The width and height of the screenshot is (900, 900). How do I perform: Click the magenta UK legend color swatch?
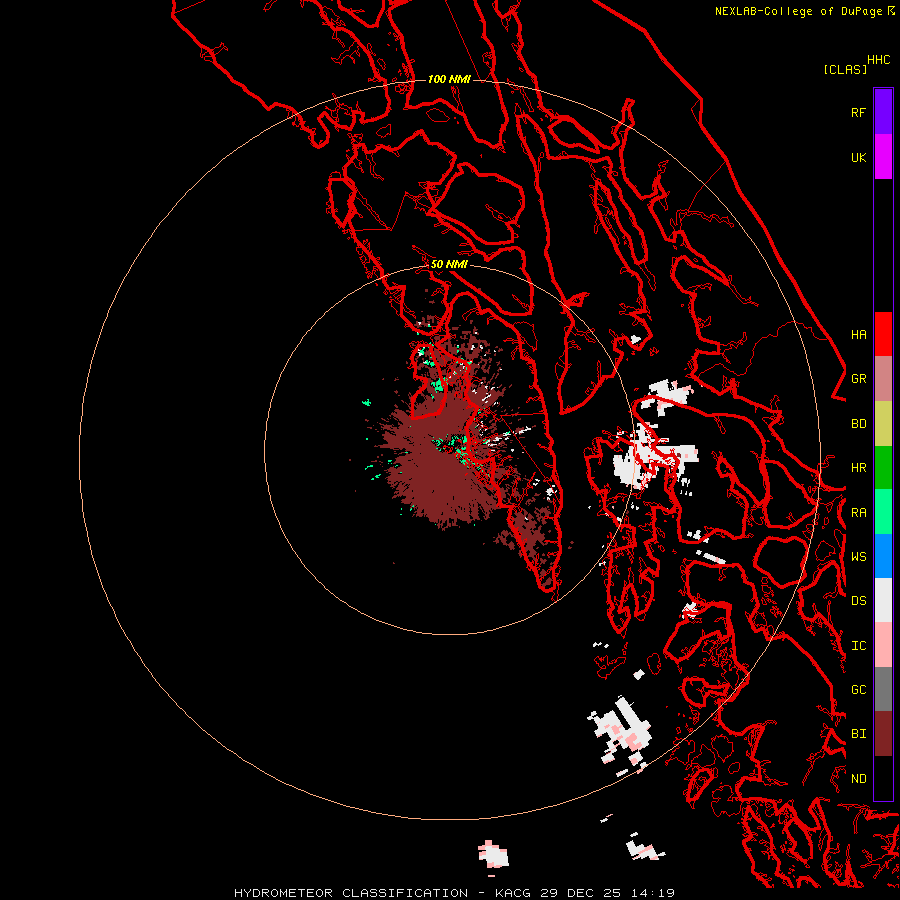(x=883, y=157)
